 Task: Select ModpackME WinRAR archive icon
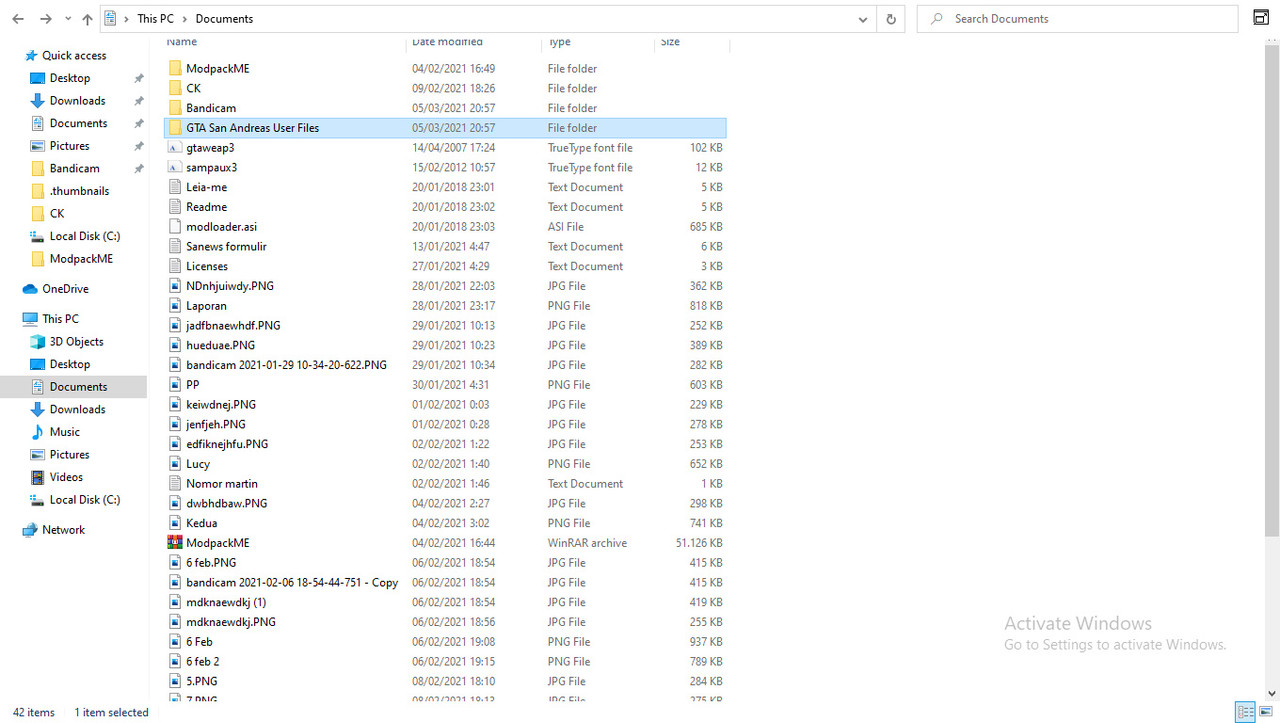[175, 543]
